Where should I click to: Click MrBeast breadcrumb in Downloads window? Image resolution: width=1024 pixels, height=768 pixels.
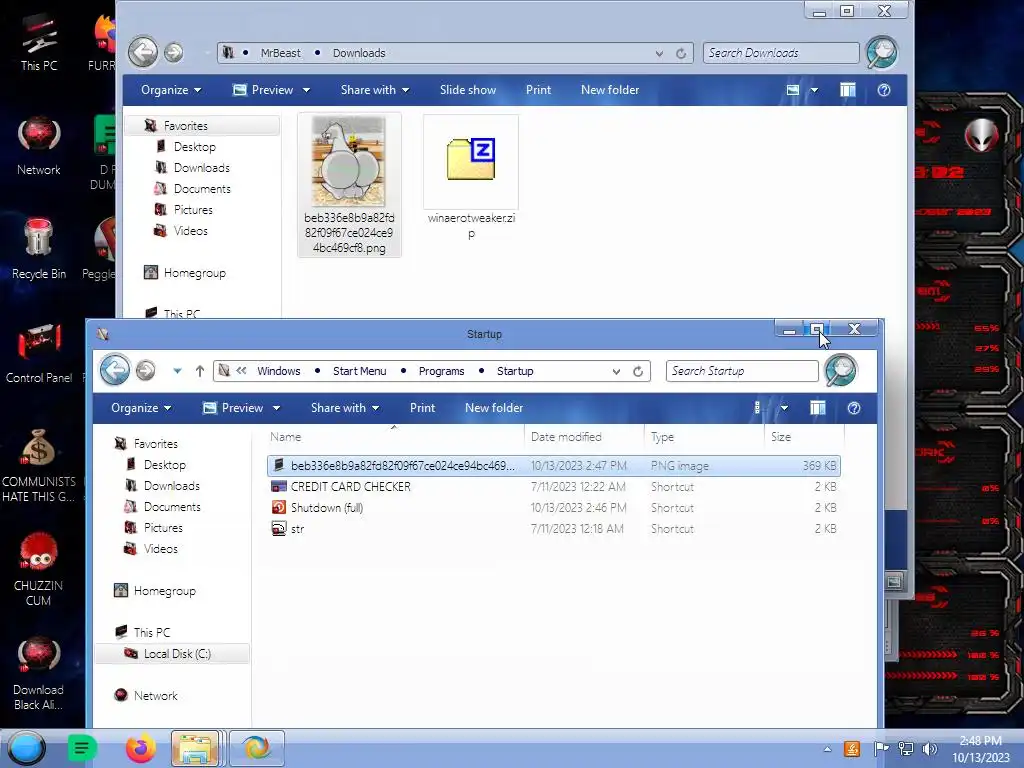[x=281, y=53]
